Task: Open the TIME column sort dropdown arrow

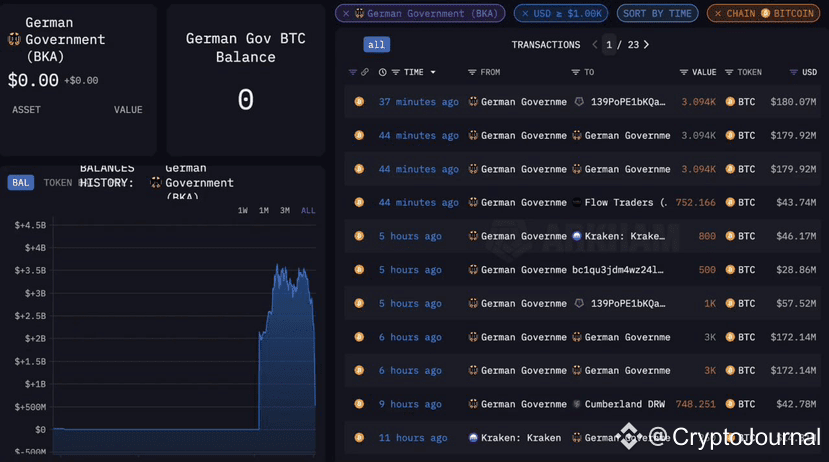Action: pyautogui.click(x=433, y=72)
